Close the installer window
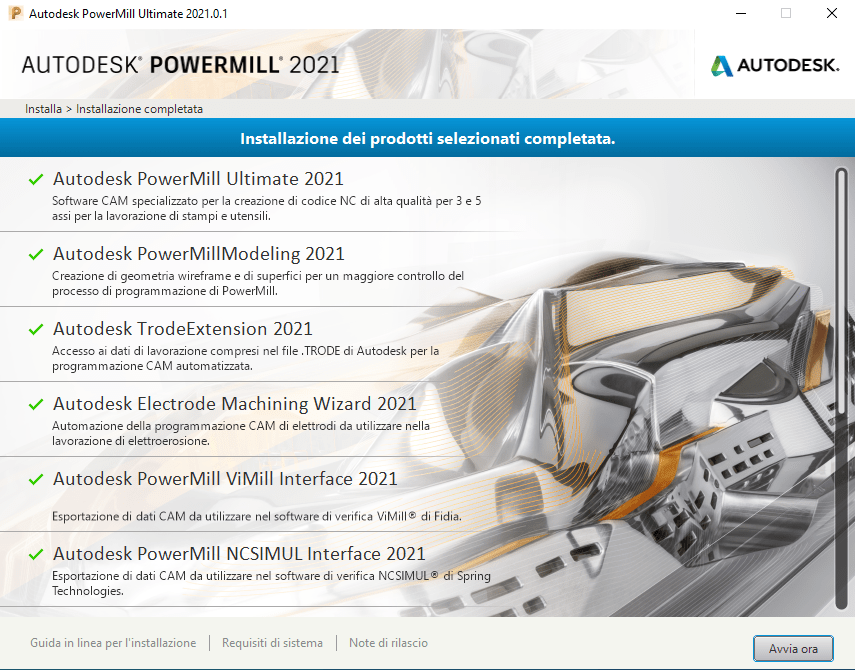 click(x=832, y=13)
